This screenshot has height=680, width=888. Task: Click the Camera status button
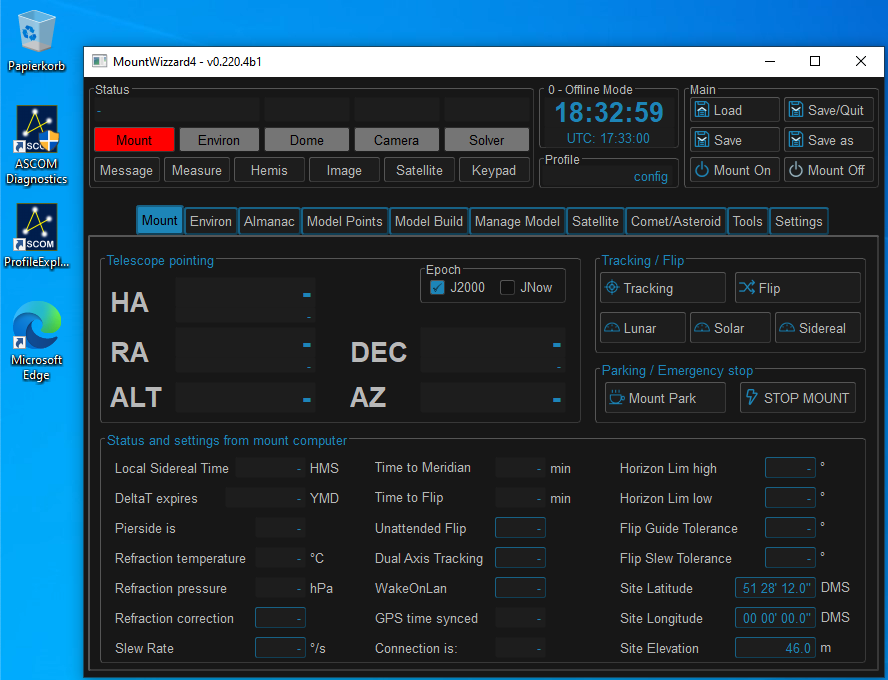tap(396, 140)
